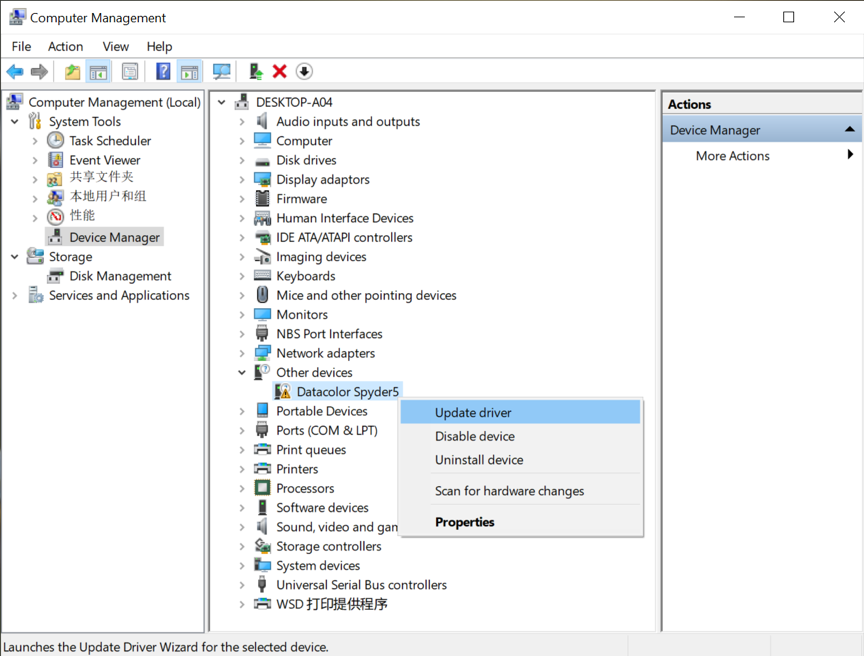Select the 本地用户和组 tree item
Viewport: 864px width, 656px height.
coord(108,196)
